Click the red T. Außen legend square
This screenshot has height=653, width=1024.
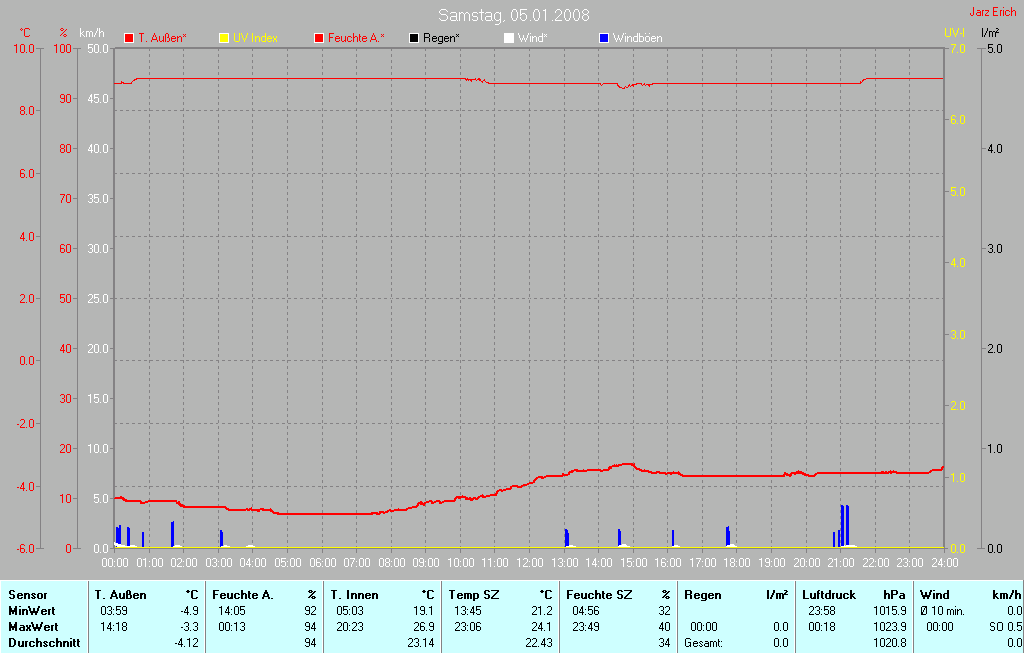click(129, 38)
